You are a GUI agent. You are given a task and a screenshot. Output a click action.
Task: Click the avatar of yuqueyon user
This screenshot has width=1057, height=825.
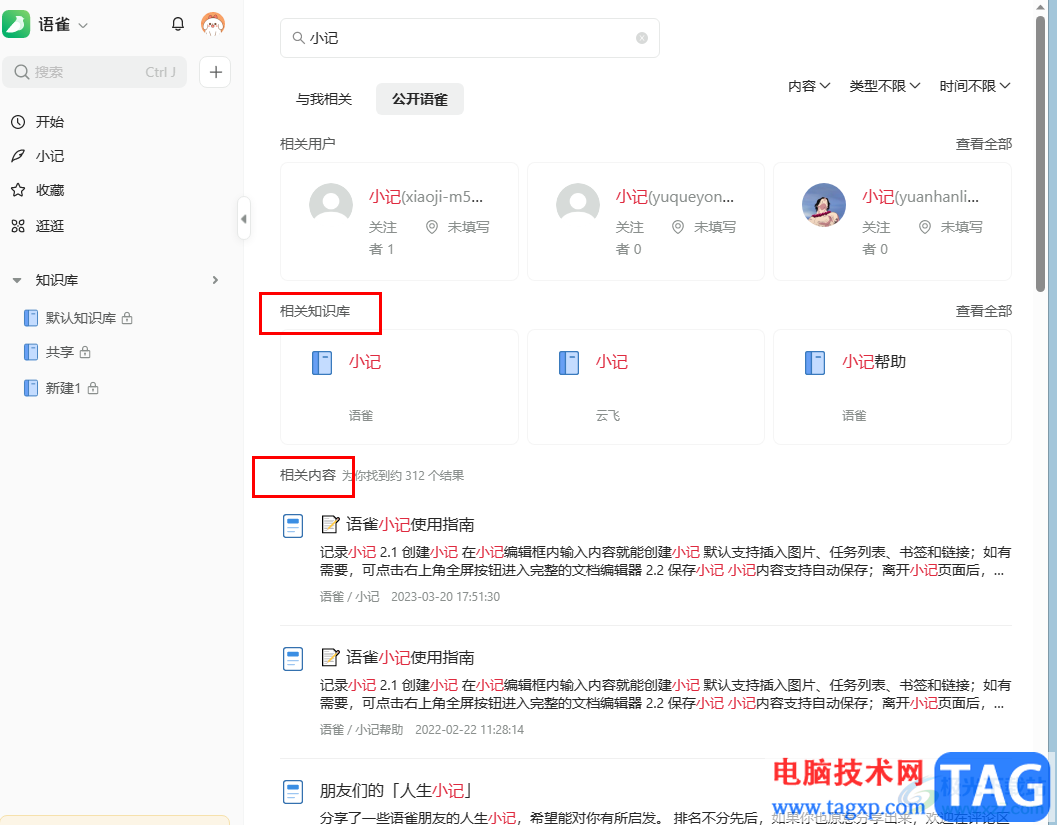[578, 204]
